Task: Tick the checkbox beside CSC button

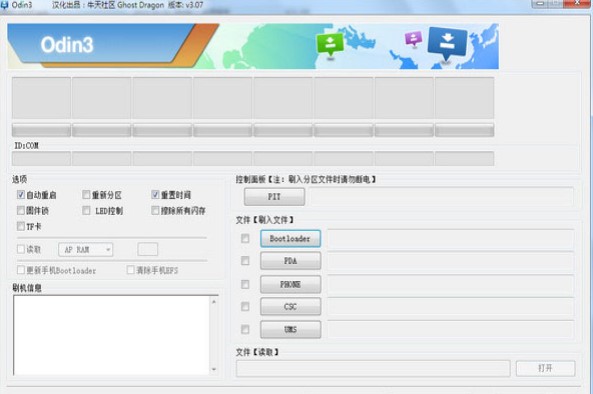Action: tap(245, 307)
